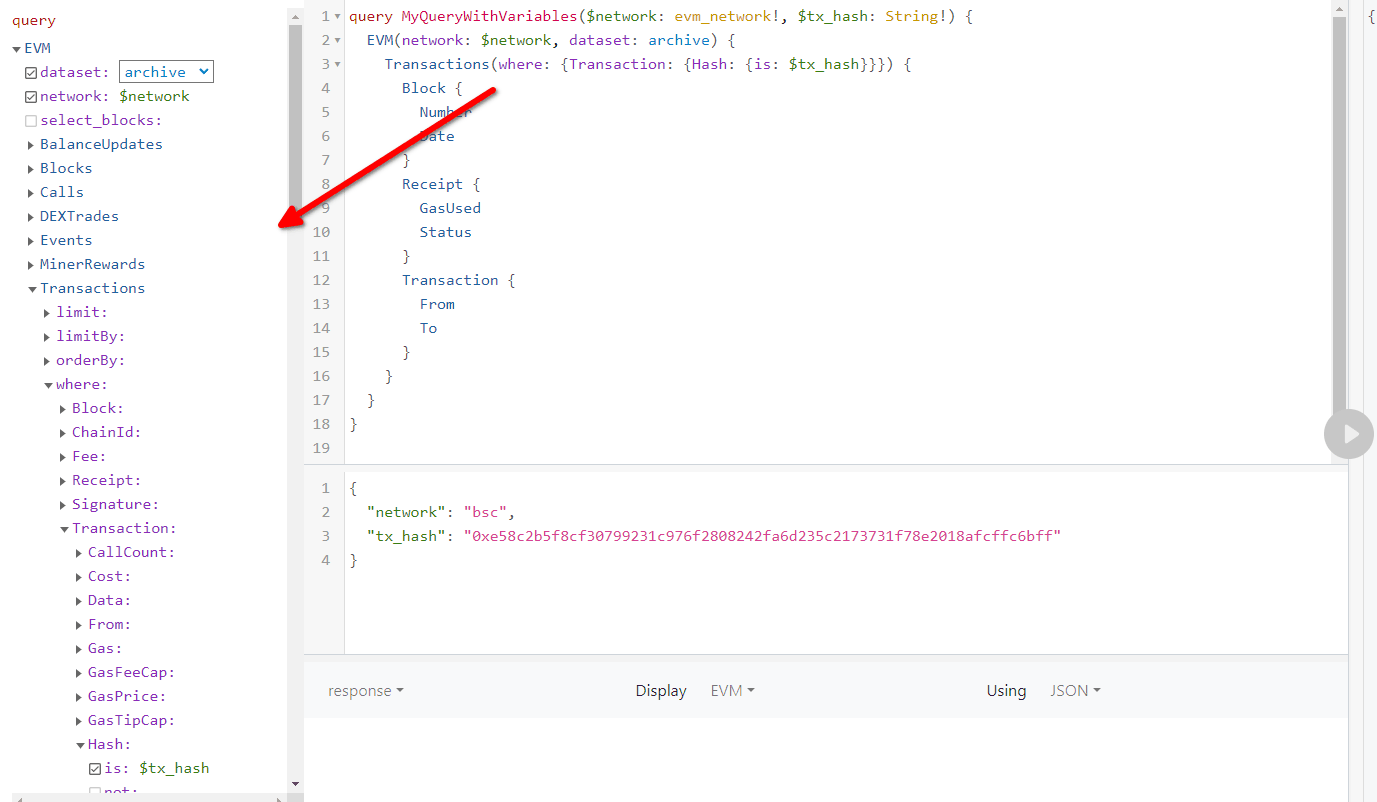Expand the GasPrice: field
Image resolution: width=1377 pixels, height=802 pixels.
79,697
